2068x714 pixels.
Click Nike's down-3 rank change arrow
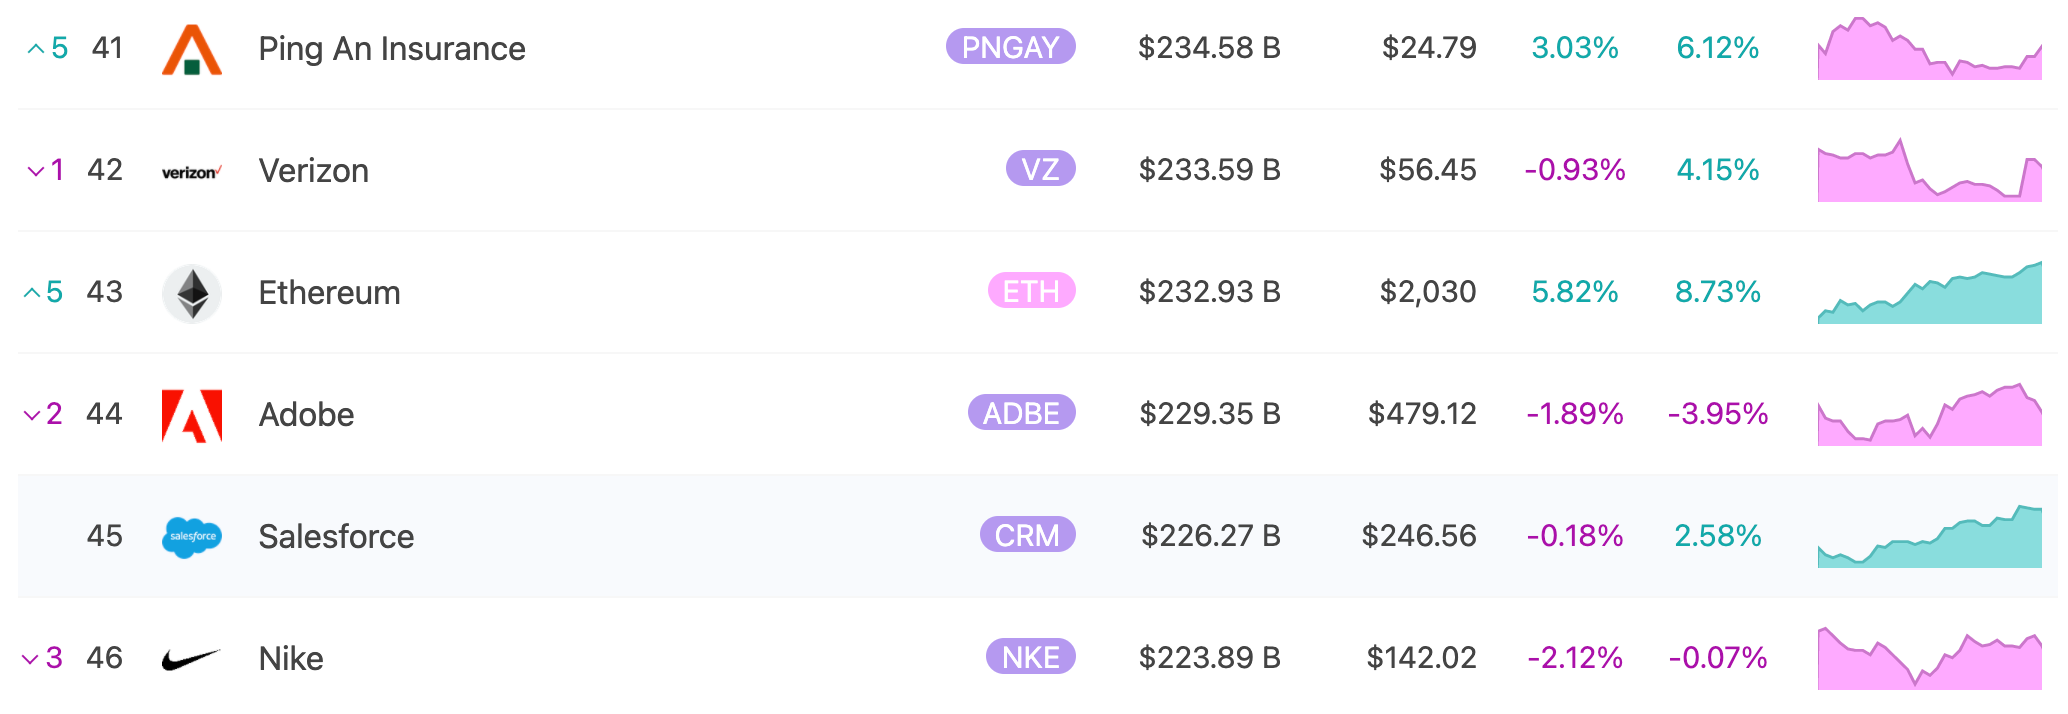click(31, 658)
